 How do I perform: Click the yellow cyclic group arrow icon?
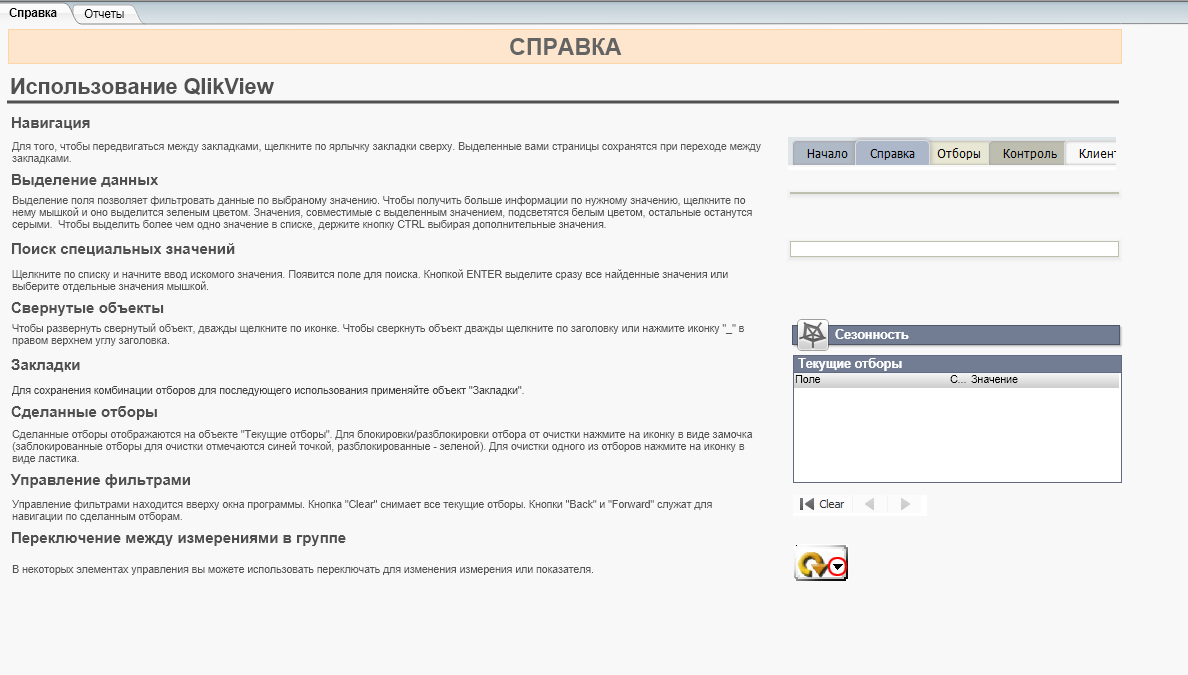pos(812,565)
